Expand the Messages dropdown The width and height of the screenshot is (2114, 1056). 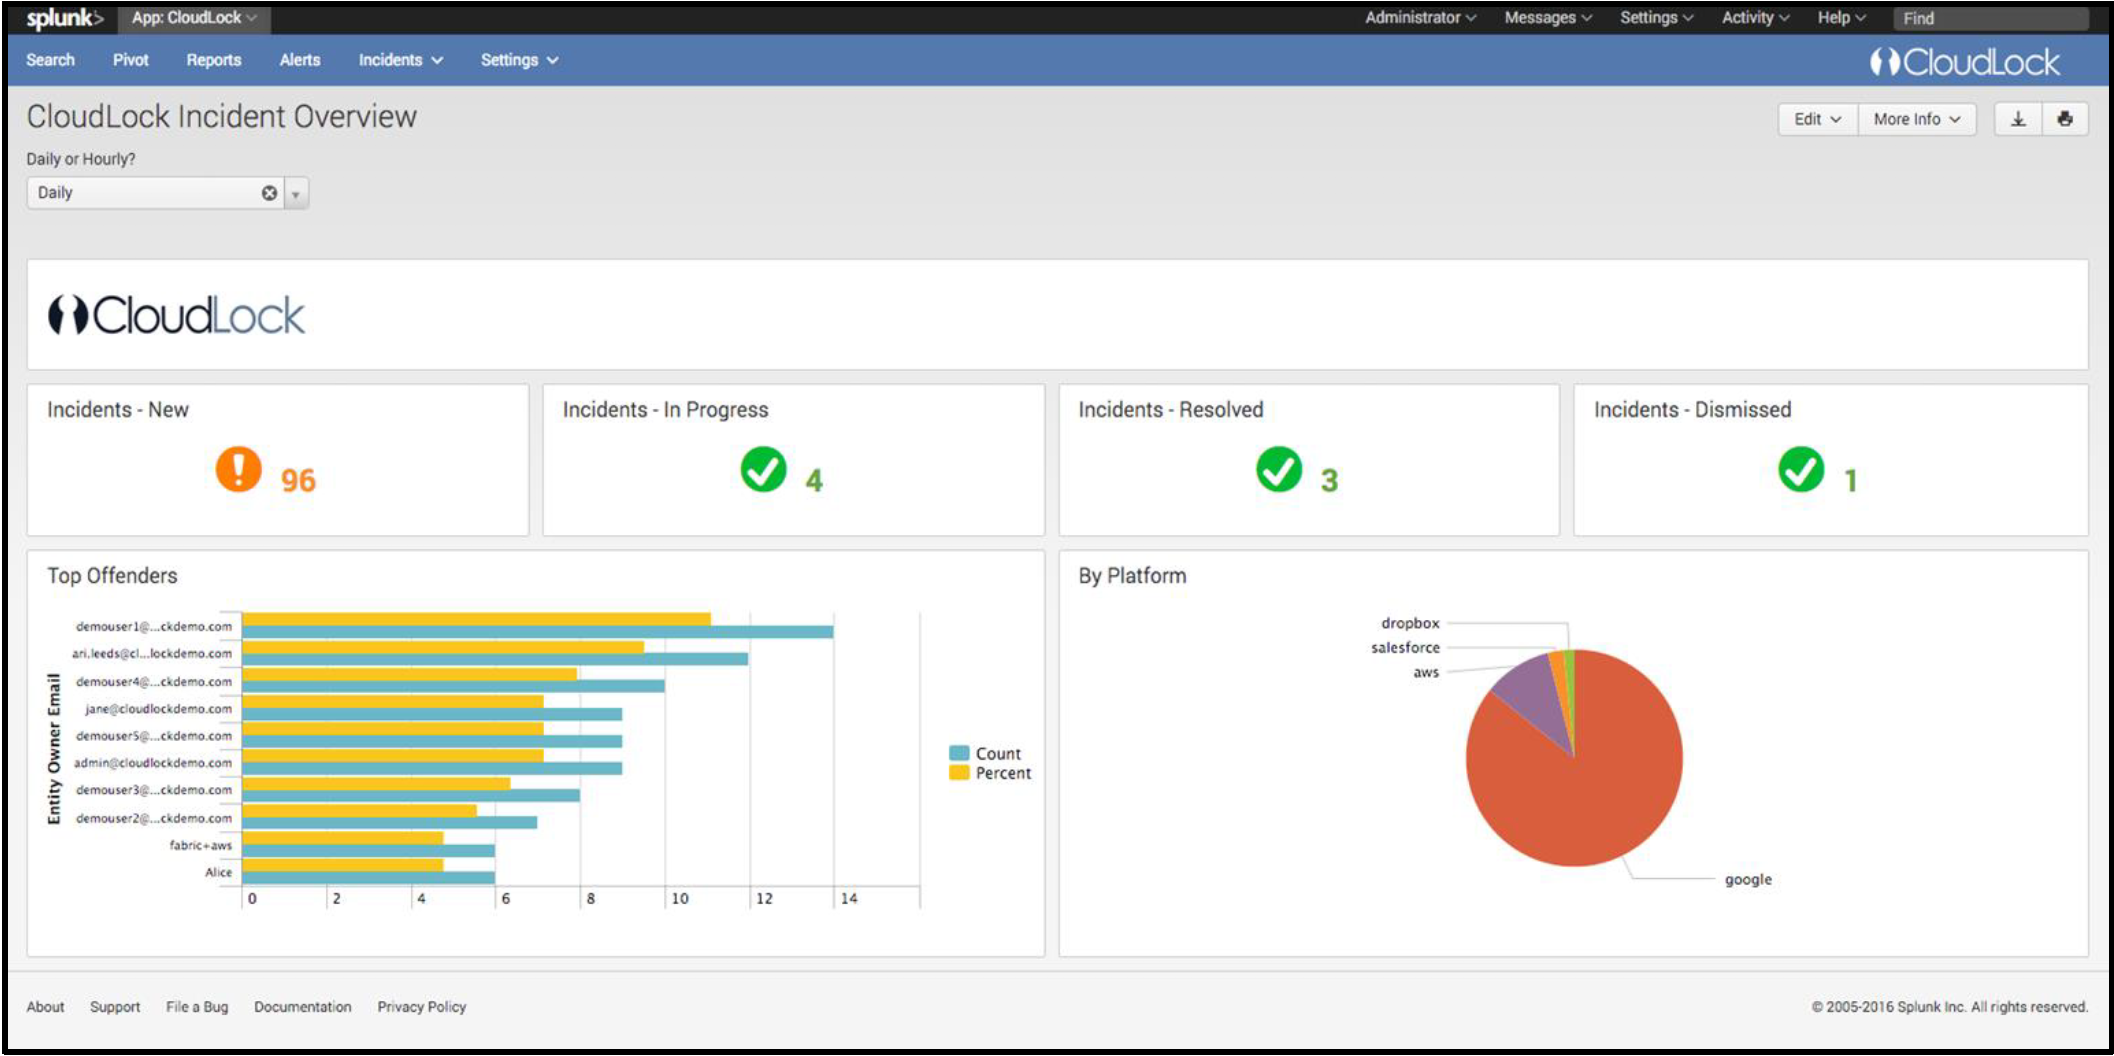pyautogui.click(x=1548, y=18)
